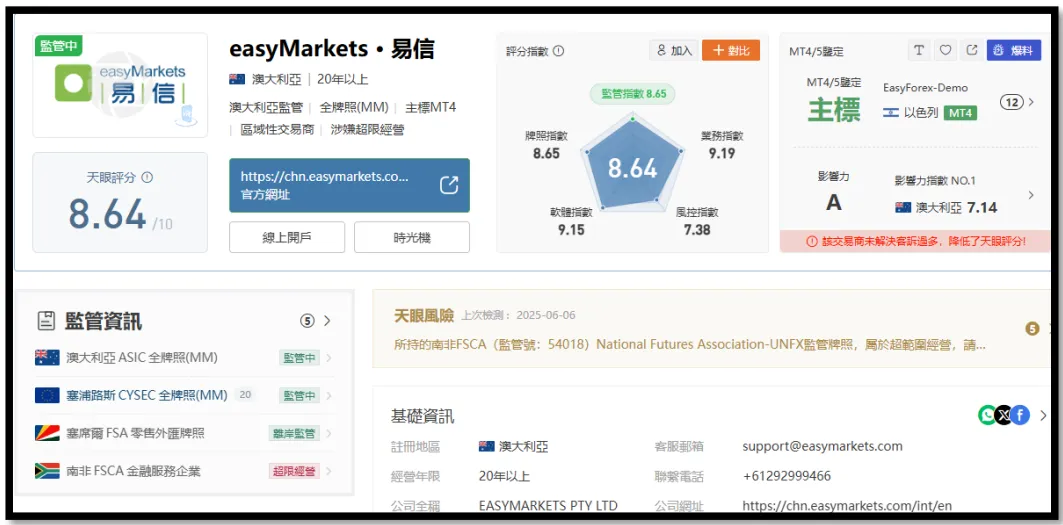The width and height of the screenshot is (1063, 525).
Task: Click the 區域性交易商 tag
Action: (x=277, y=130)
